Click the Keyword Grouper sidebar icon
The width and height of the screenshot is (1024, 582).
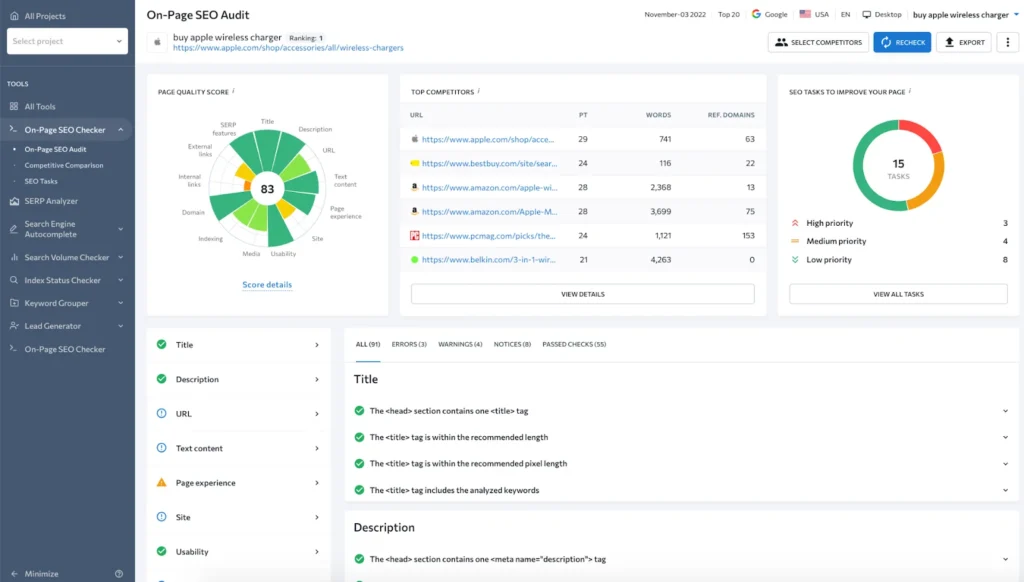pos(14,303)
